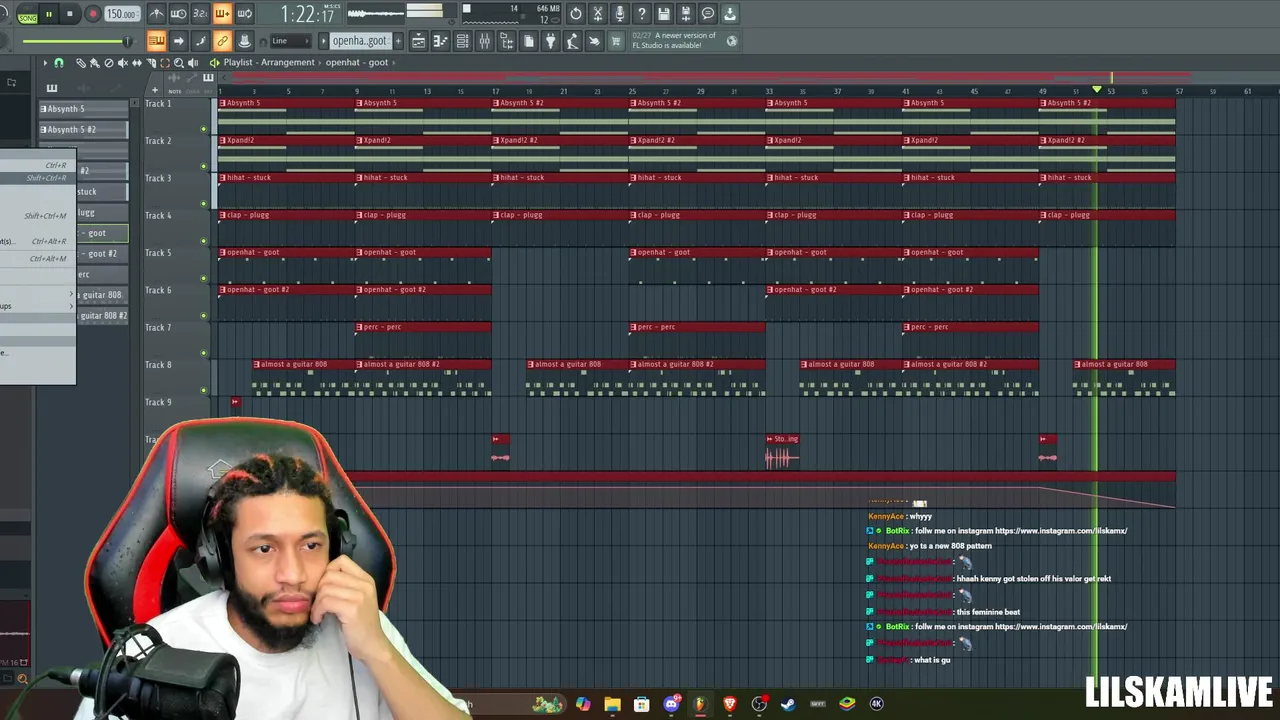Click 'Playlist - Arrangement' breadcrumb
The width and height of the screenshot is (1280, 720).
pyautogui.click(x=269, y=62)
